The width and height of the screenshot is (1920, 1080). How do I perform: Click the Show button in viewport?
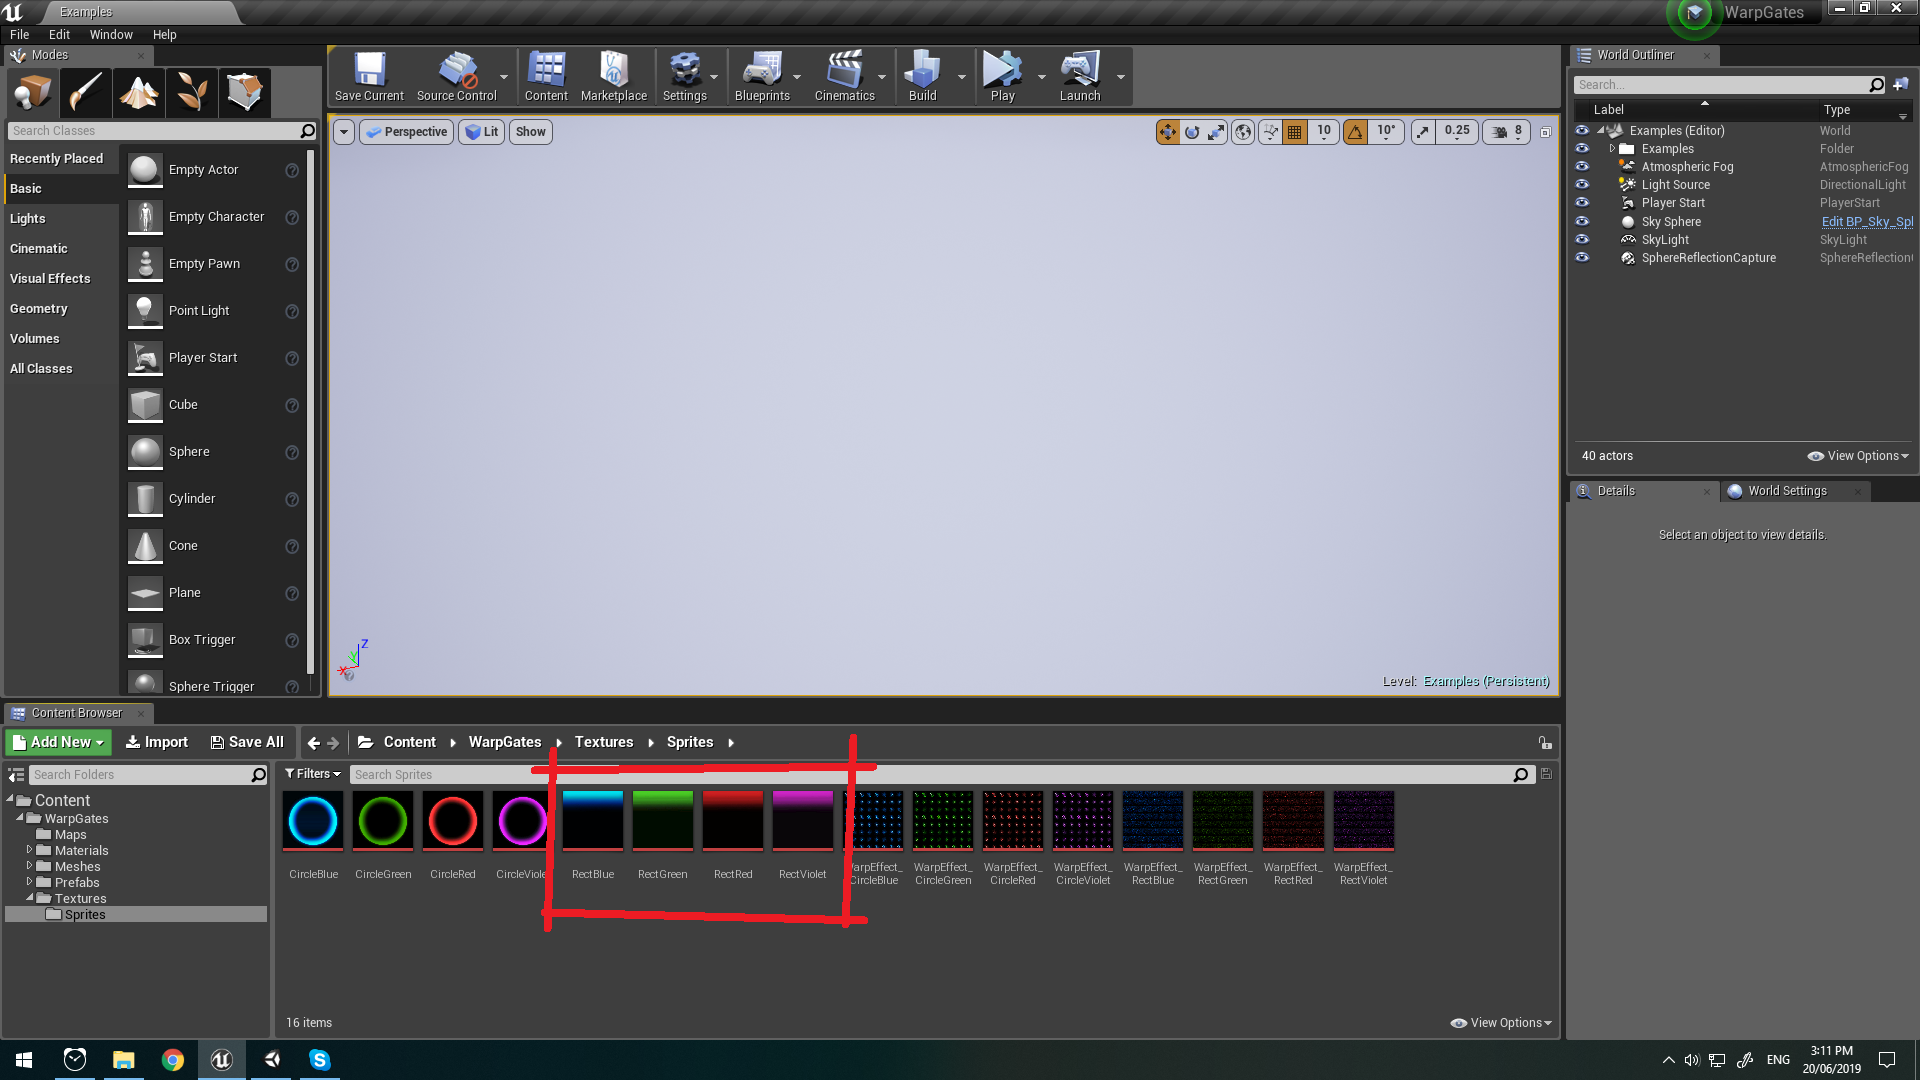pyautogui.click(x=530, y=132)
